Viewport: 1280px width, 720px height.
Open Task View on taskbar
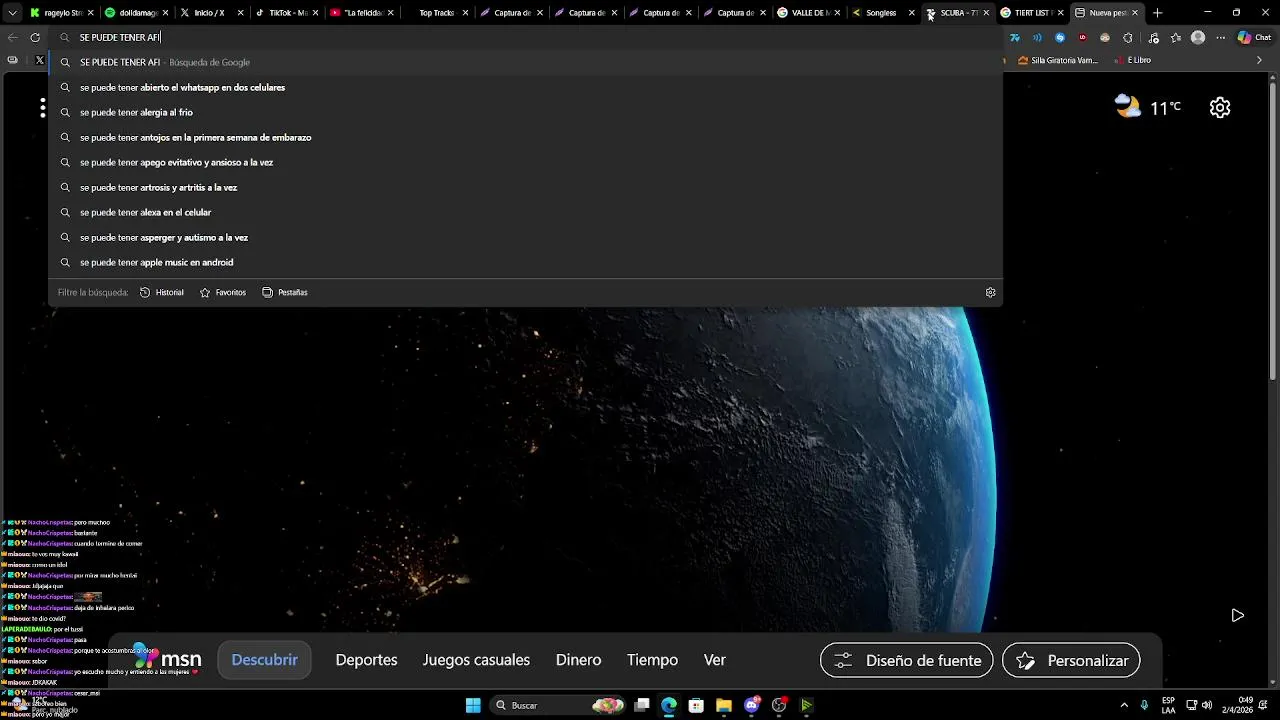click(x=642, y=705)
